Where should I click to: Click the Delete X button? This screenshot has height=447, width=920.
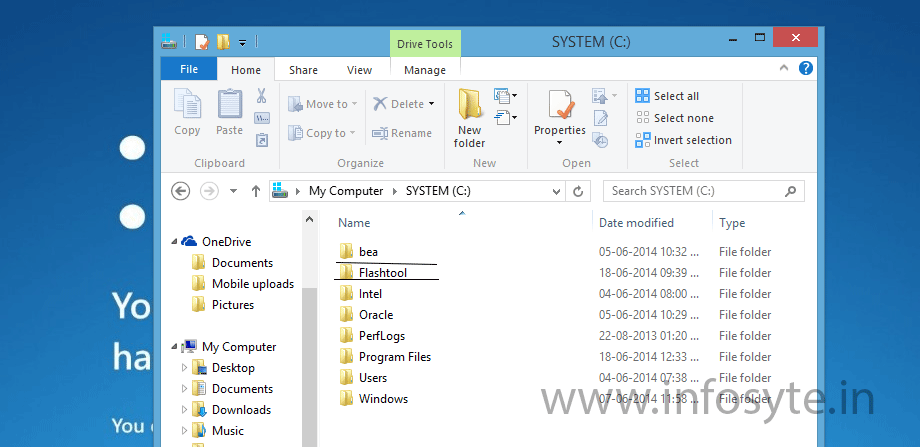click(x=399, y=104)
